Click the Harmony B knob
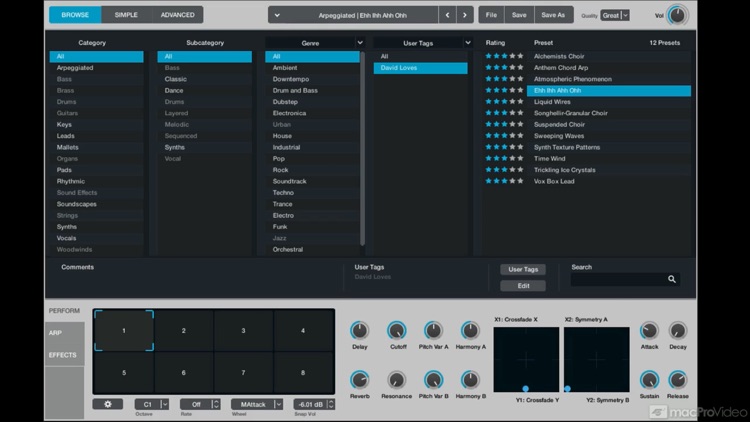 click(470, 380)
